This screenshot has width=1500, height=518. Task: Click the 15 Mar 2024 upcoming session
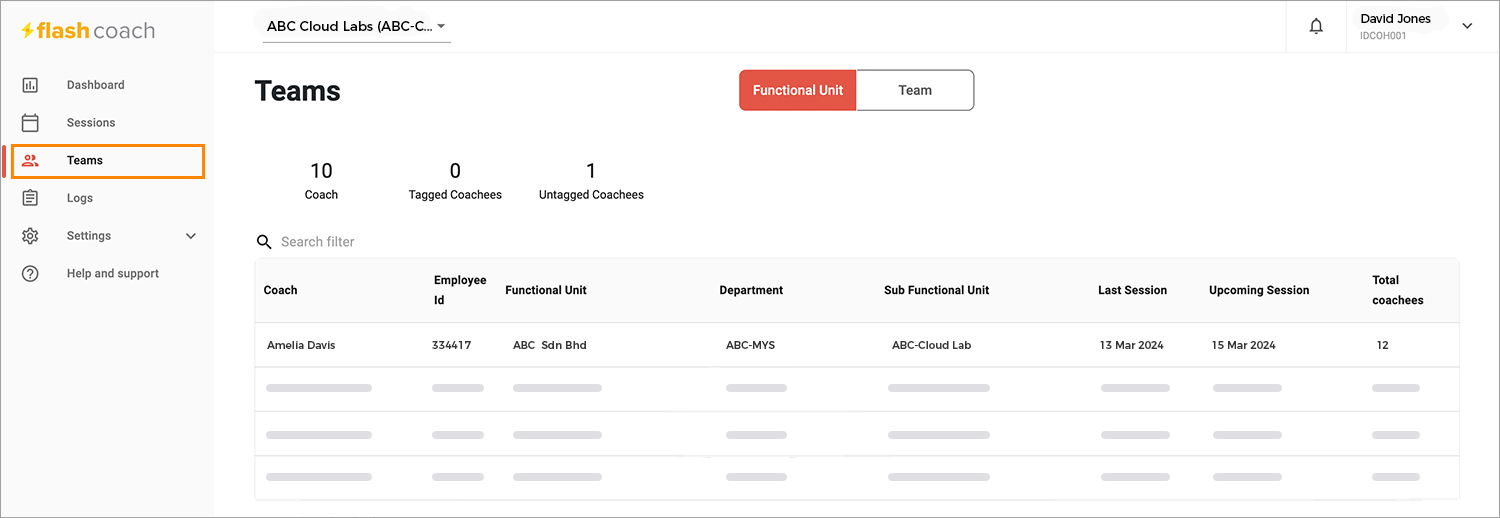(x=1244, y=345)
